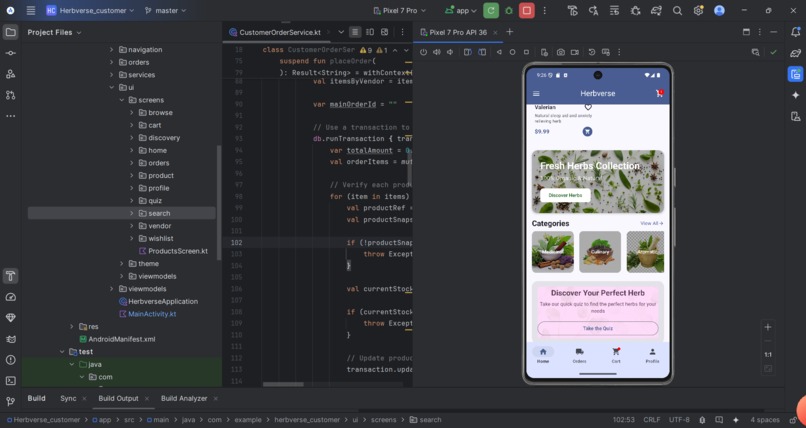
Task: Switch to Build Analyzer tab
Action: 184,399
